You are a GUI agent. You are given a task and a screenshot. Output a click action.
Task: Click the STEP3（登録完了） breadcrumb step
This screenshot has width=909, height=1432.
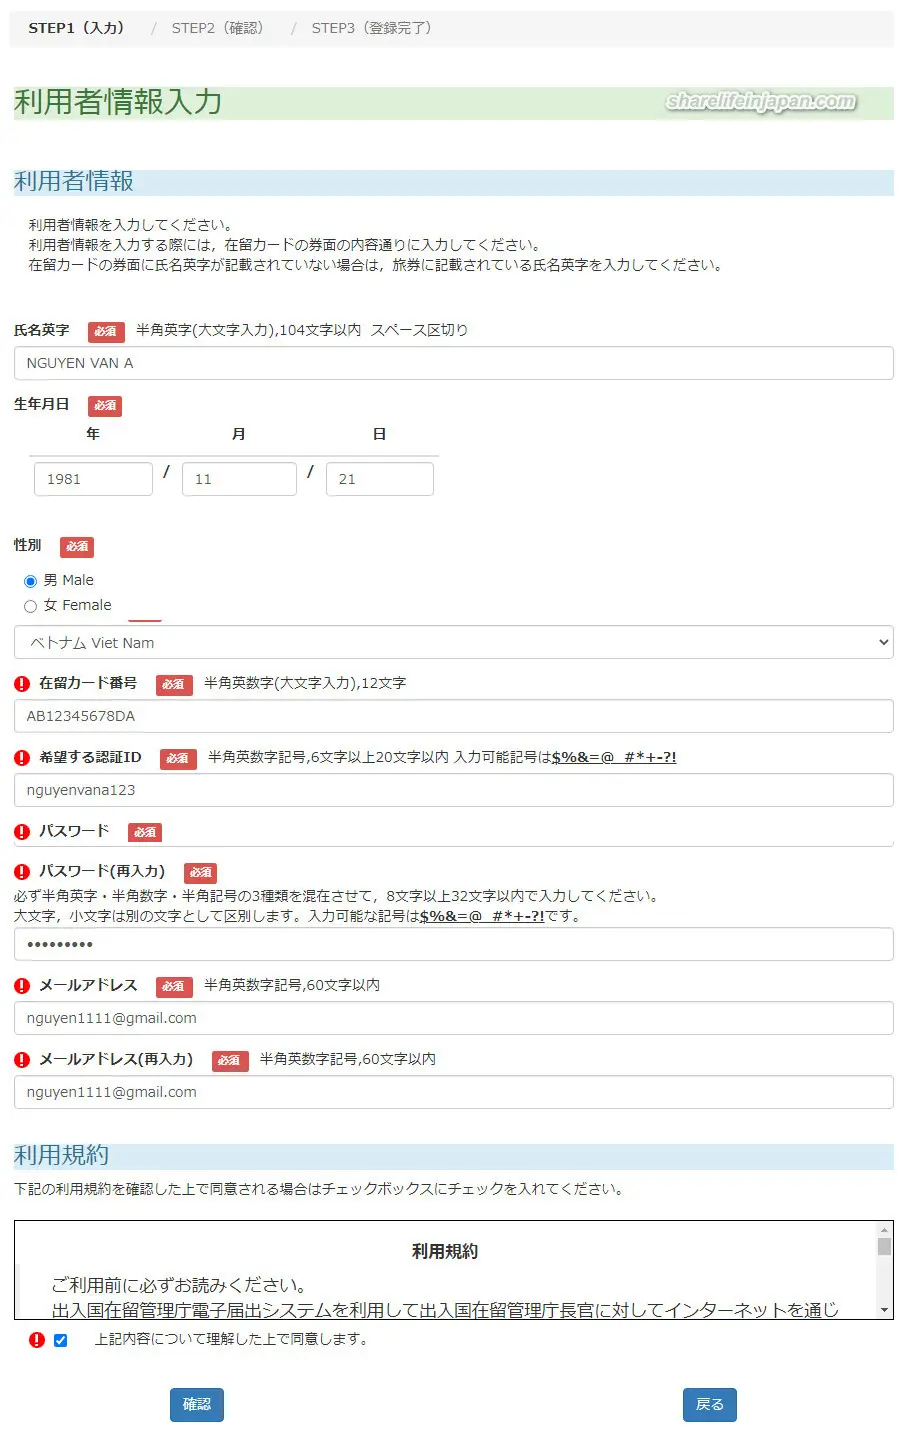point(371,28)
